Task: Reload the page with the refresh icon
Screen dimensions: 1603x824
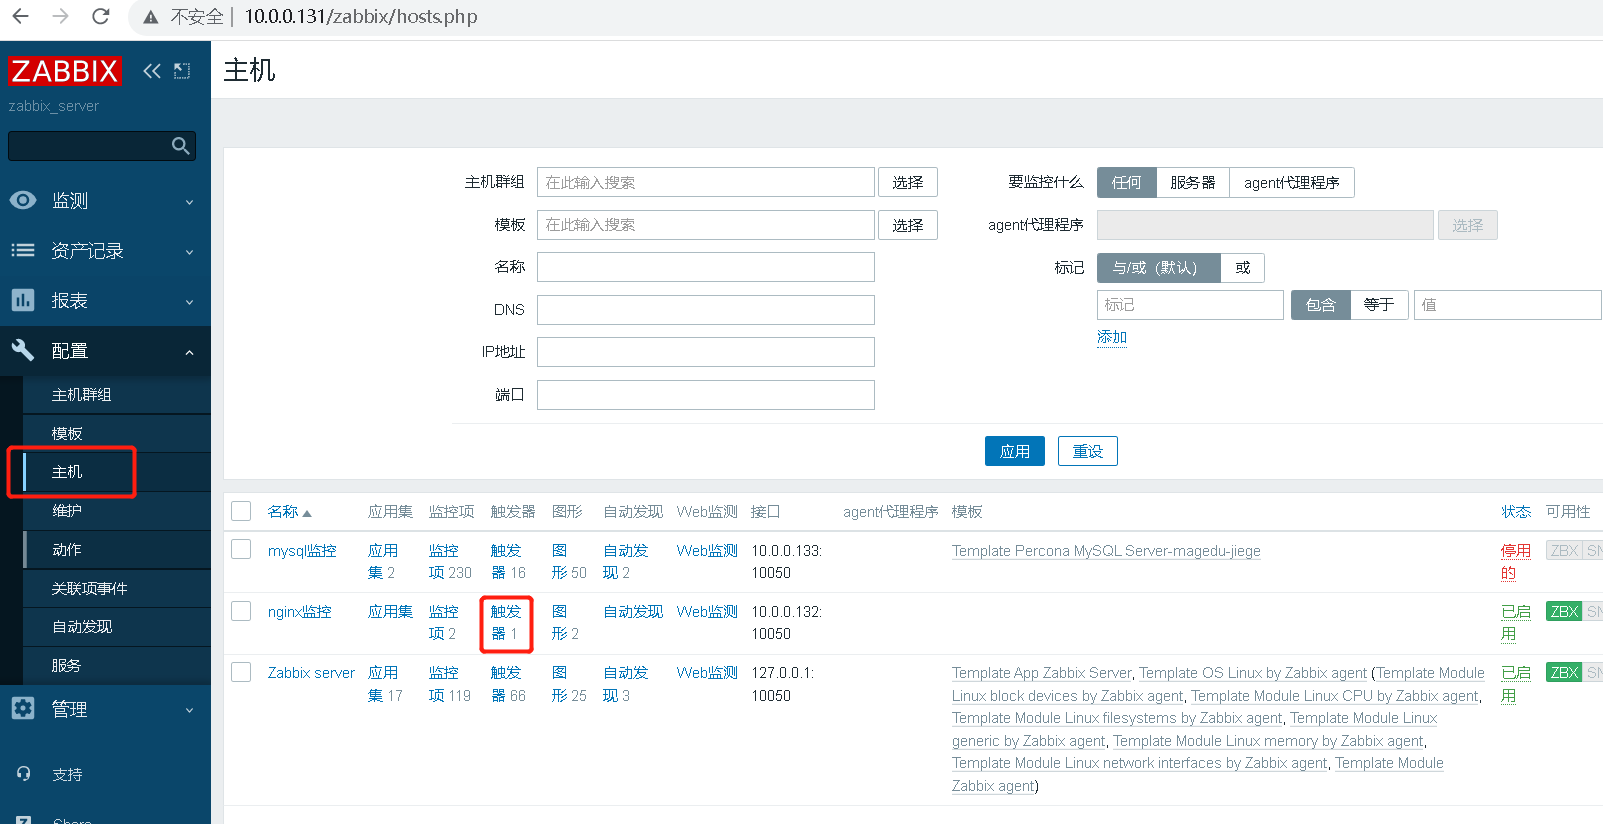Action: (x=100, y=16)
